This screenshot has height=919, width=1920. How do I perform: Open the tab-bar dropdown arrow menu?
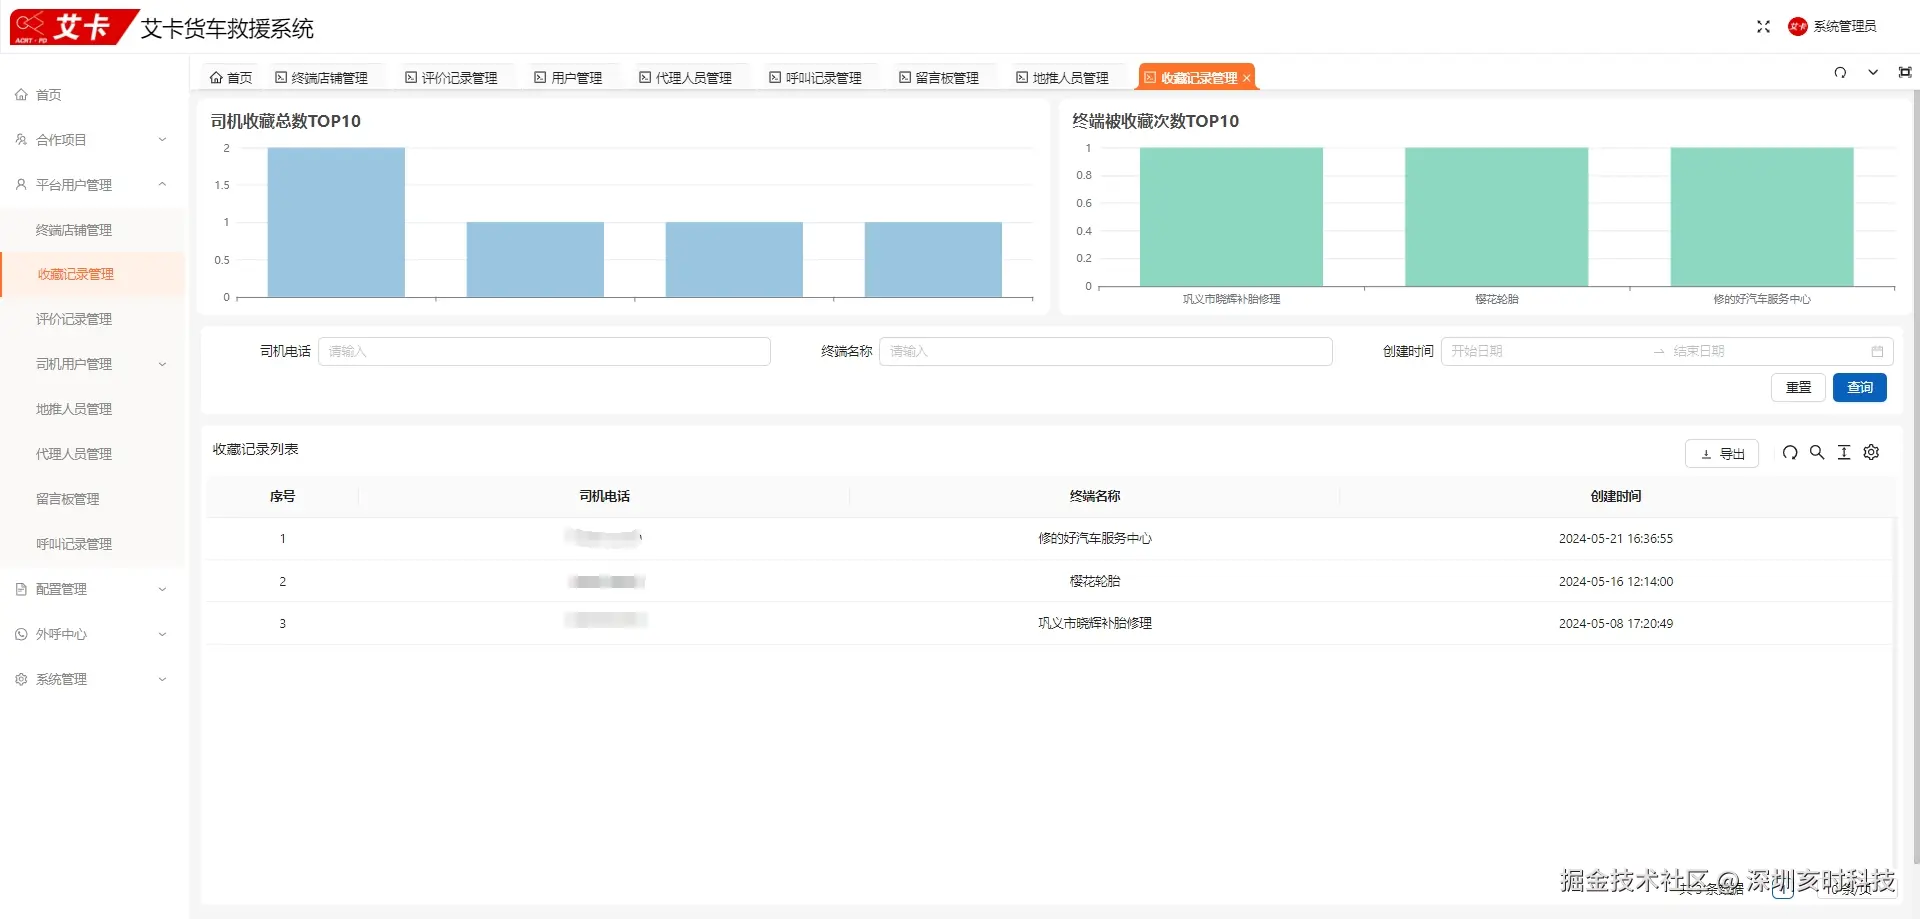[1873, 73]
